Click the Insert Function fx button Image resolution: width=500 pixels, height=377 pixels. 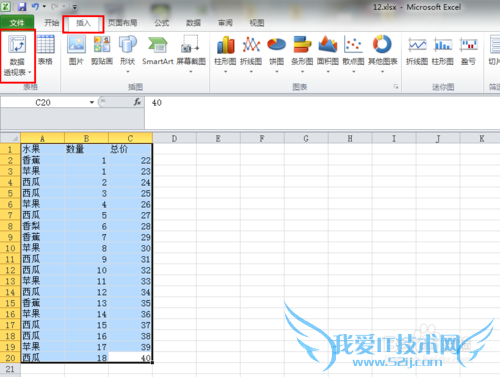[137, 102]
